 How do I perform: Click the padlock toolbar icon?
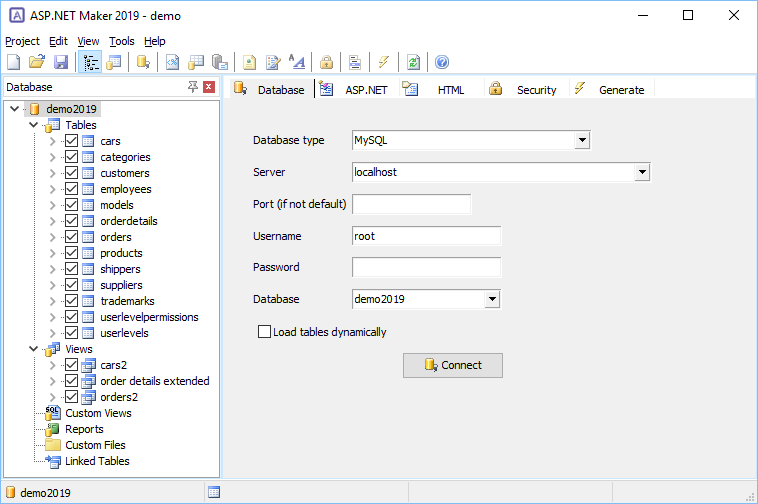(326, 62)
